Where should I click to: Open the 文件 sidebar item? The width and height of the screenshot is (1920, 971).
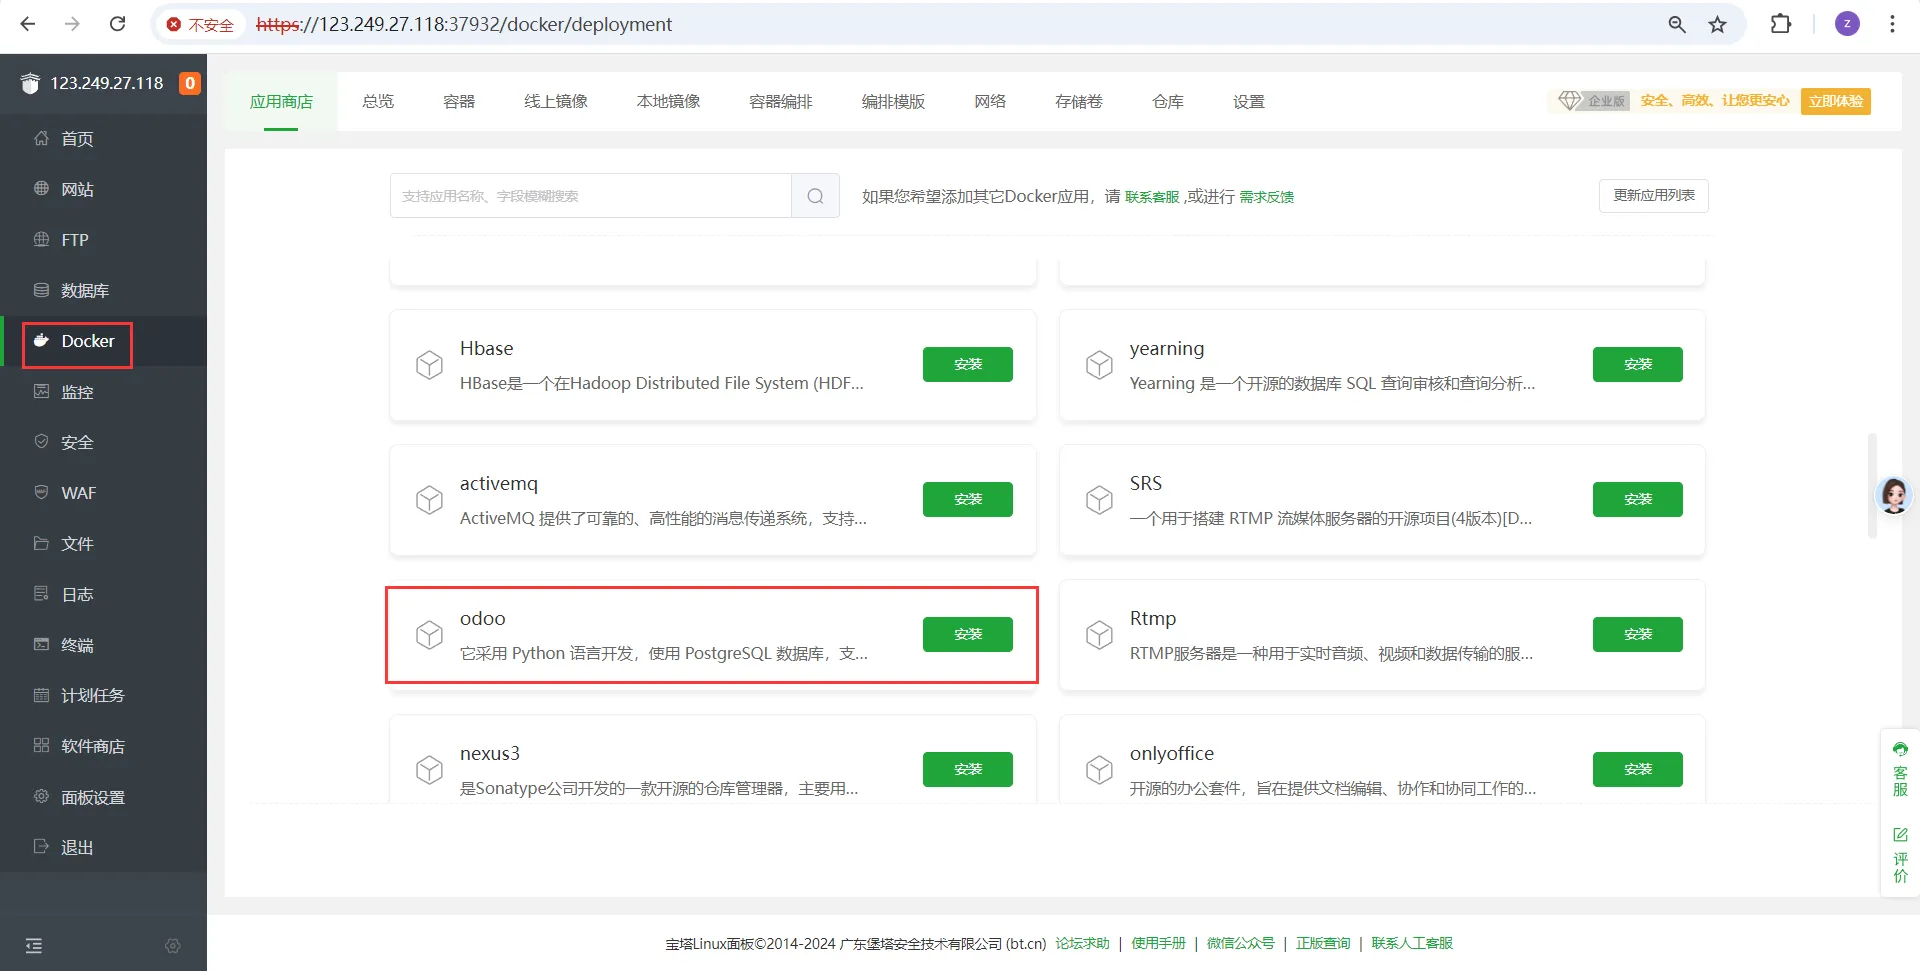coord(104,544)
